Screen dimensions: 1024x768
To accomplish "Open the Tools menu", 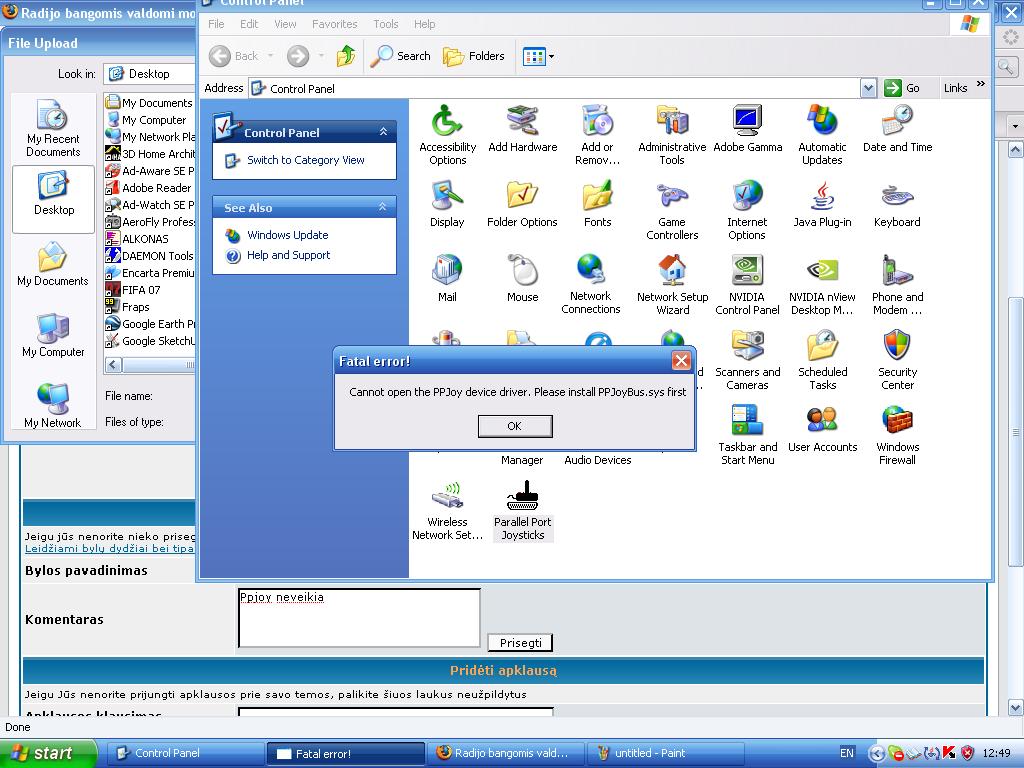I will 385,24.
